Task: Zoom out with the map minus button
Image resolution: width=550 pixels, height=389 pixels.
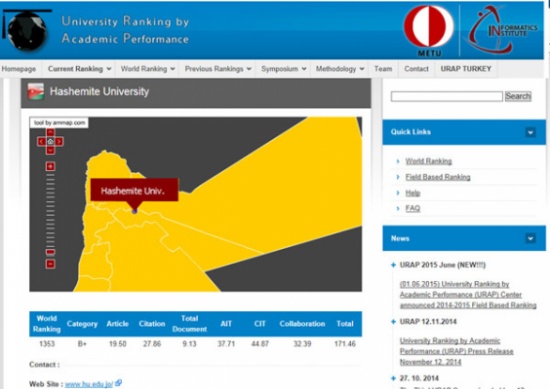Action: pyautogui.click(x=51, y=264)
